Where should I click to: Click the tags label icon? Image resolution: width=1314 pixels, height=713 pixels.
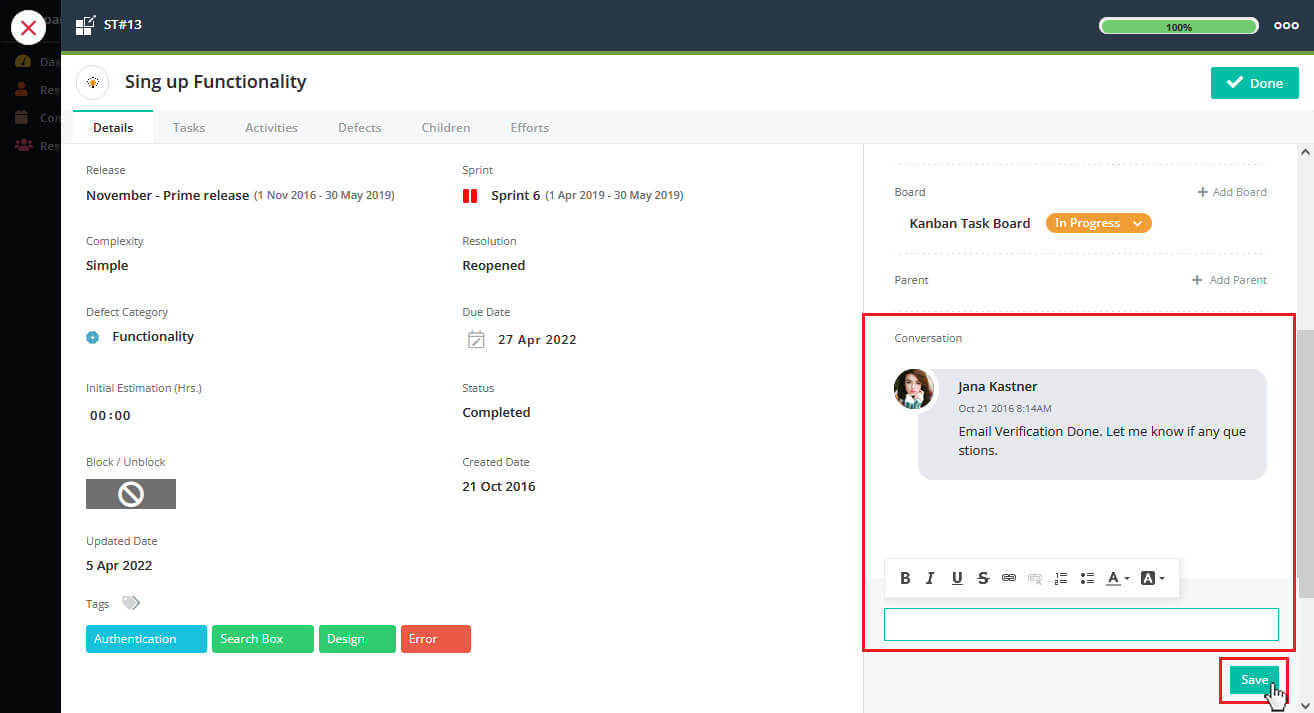(131, 603)
